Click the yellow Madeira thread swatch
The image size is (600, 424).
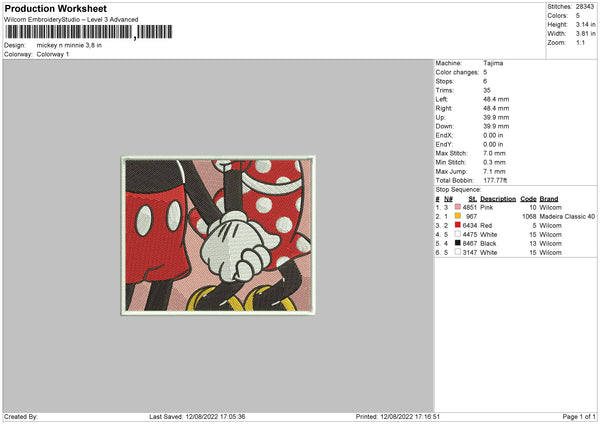point(458,216)
